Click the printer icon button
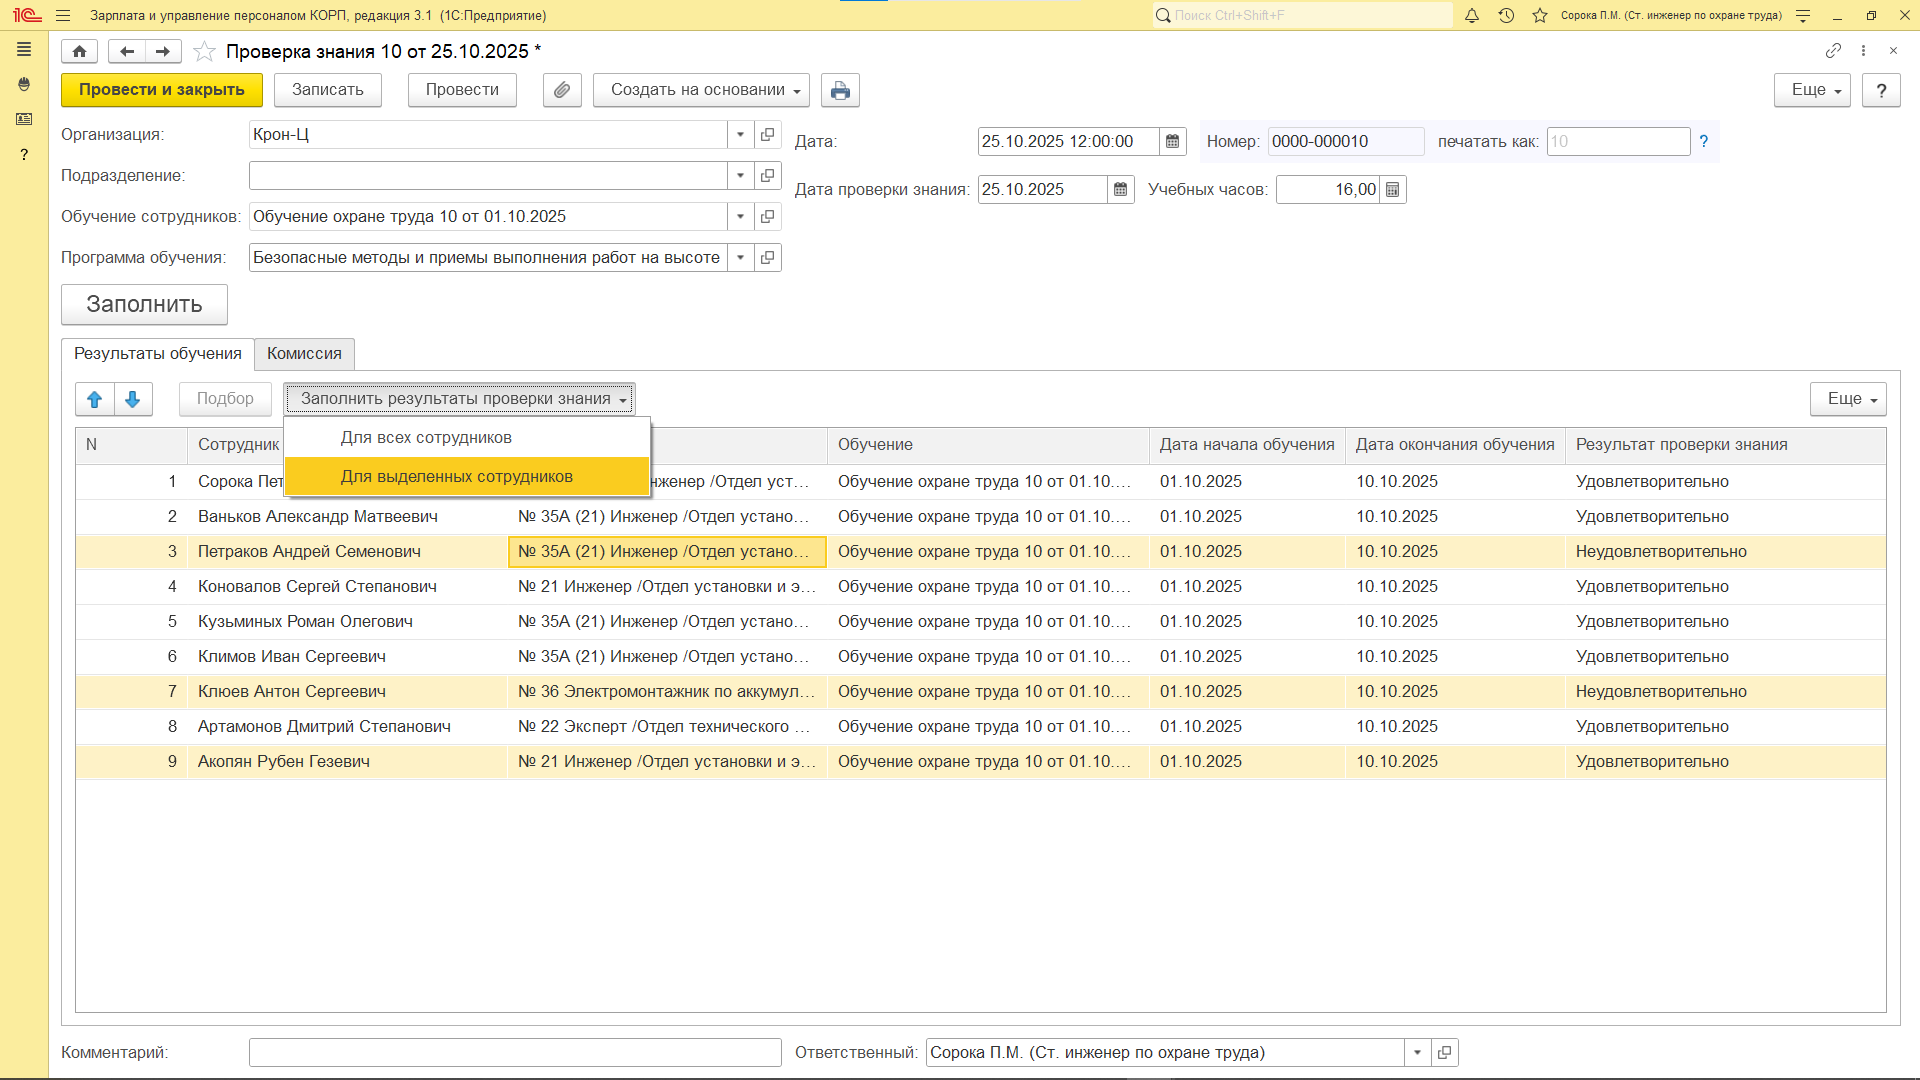The height and width of the screenshot is (1080, 1920). point(840,90)
